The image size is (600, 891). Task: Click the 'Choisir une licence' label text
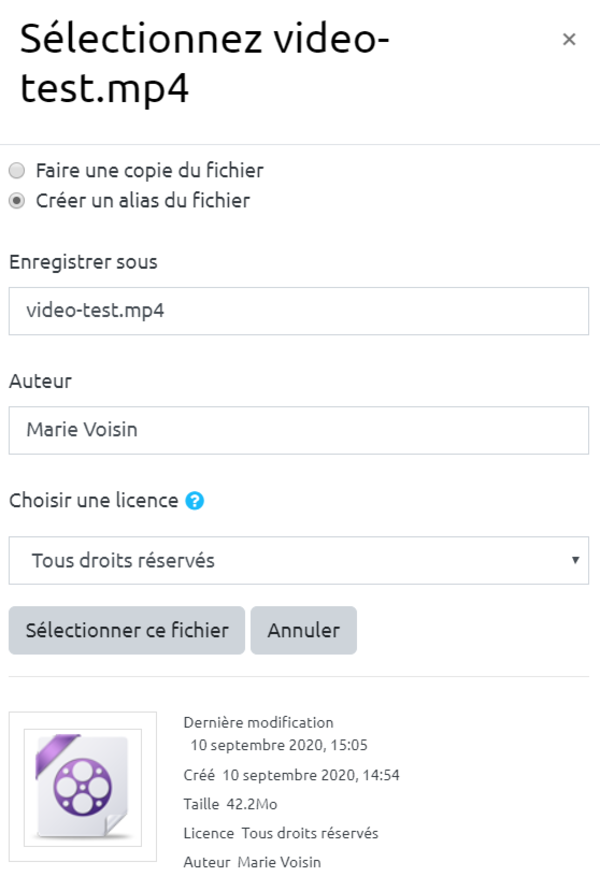click(x=94, y=500)
